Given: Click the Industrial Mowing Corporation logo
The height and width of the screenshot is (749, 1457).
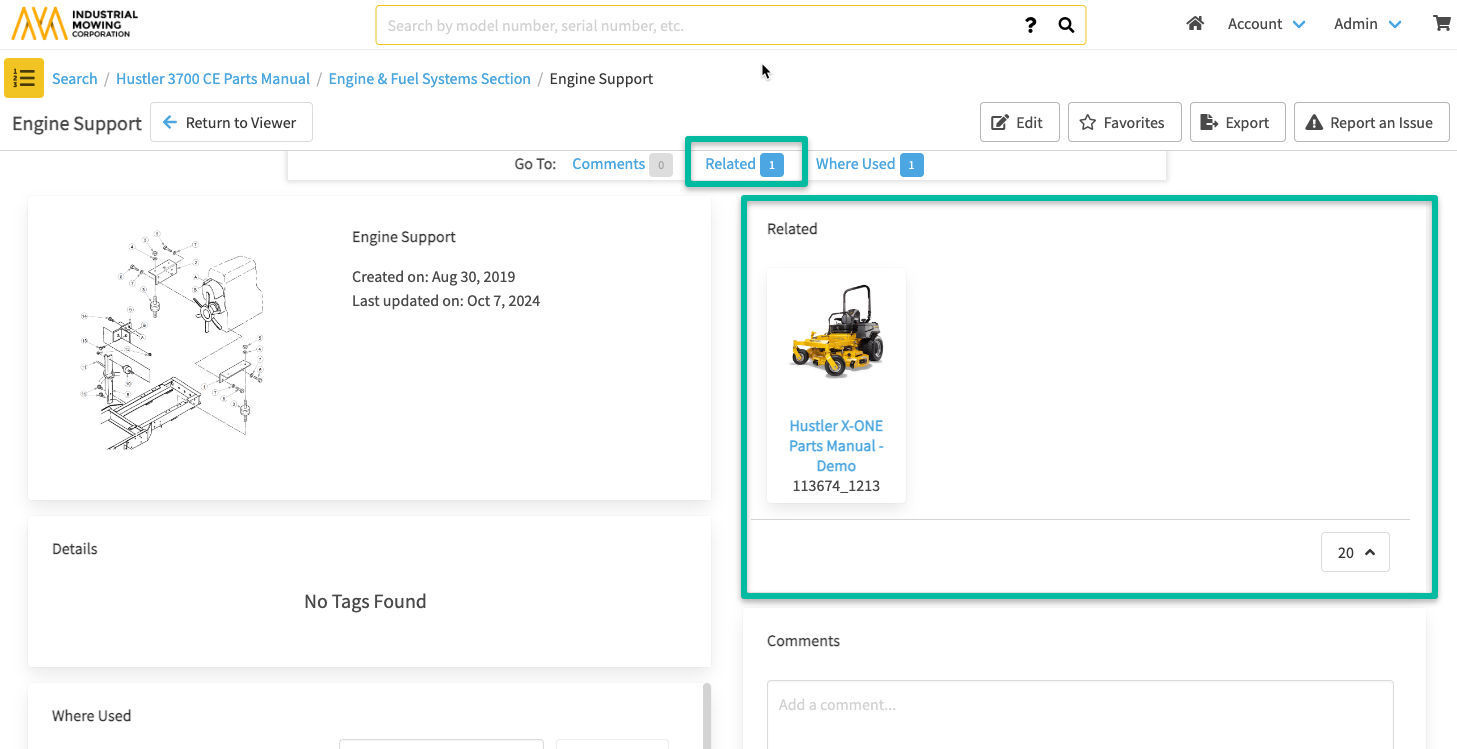Looking at the screenshot, I should (75, 24).
